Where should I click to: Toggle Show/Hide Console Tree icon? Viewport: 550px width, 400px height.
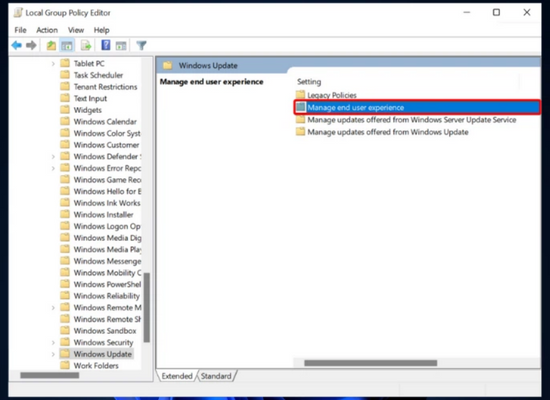(x=67, y=45)
